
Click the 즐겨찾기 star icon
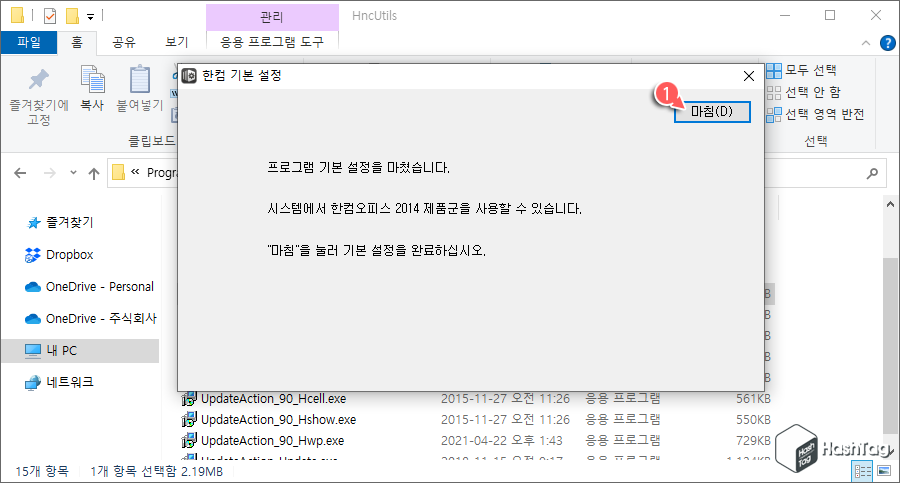[x=33, y=223]
